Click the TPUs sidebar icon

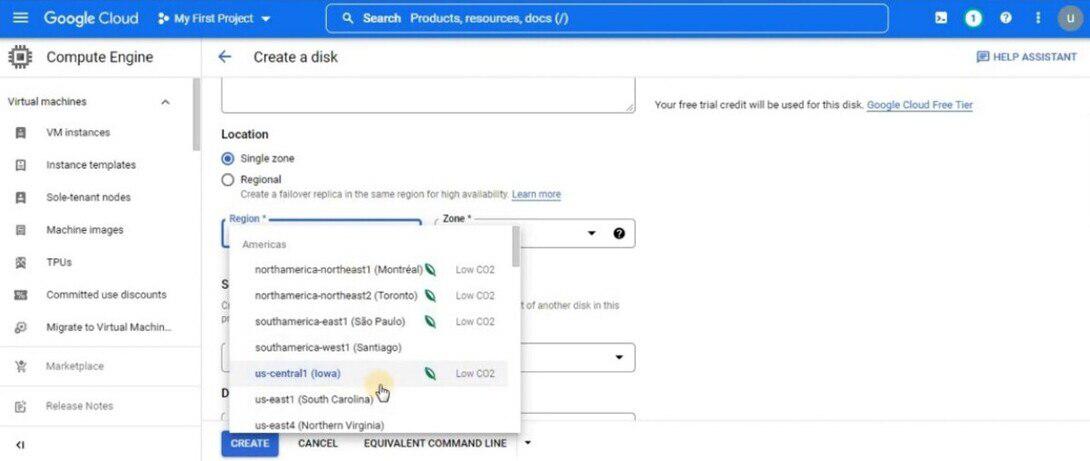pyautogui.click(x=20, y=262)
